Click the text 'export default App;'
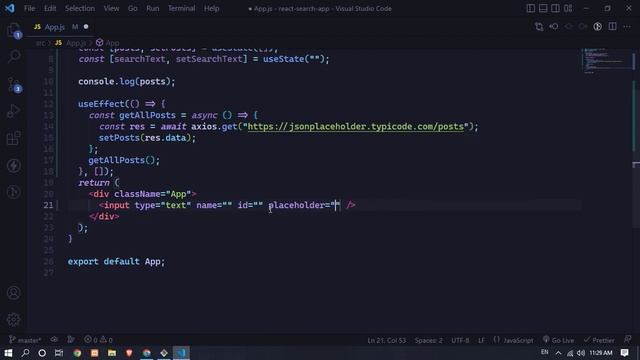640x360 pixels. 116,261
